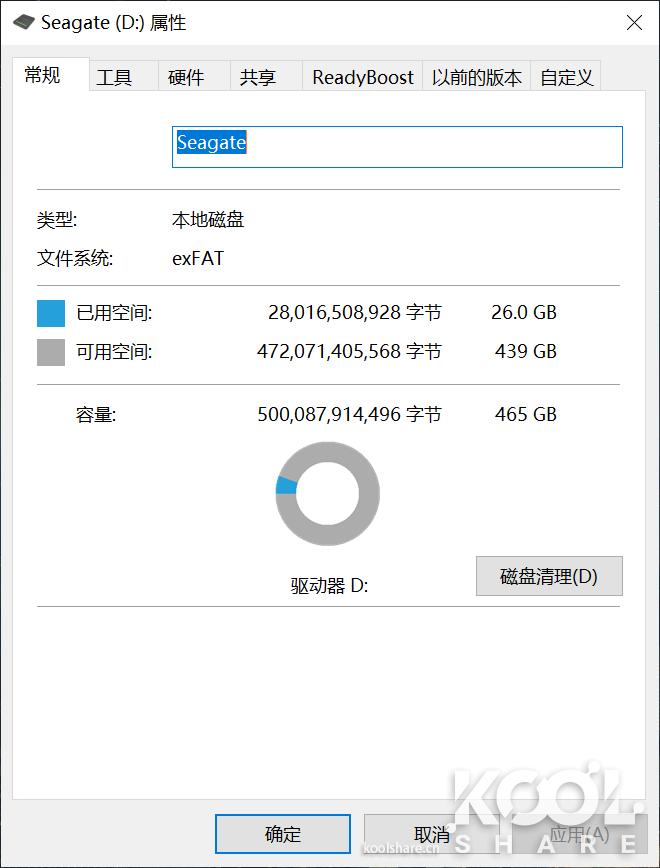Click the 28,016,508,928 字节 value

[355, 313]
